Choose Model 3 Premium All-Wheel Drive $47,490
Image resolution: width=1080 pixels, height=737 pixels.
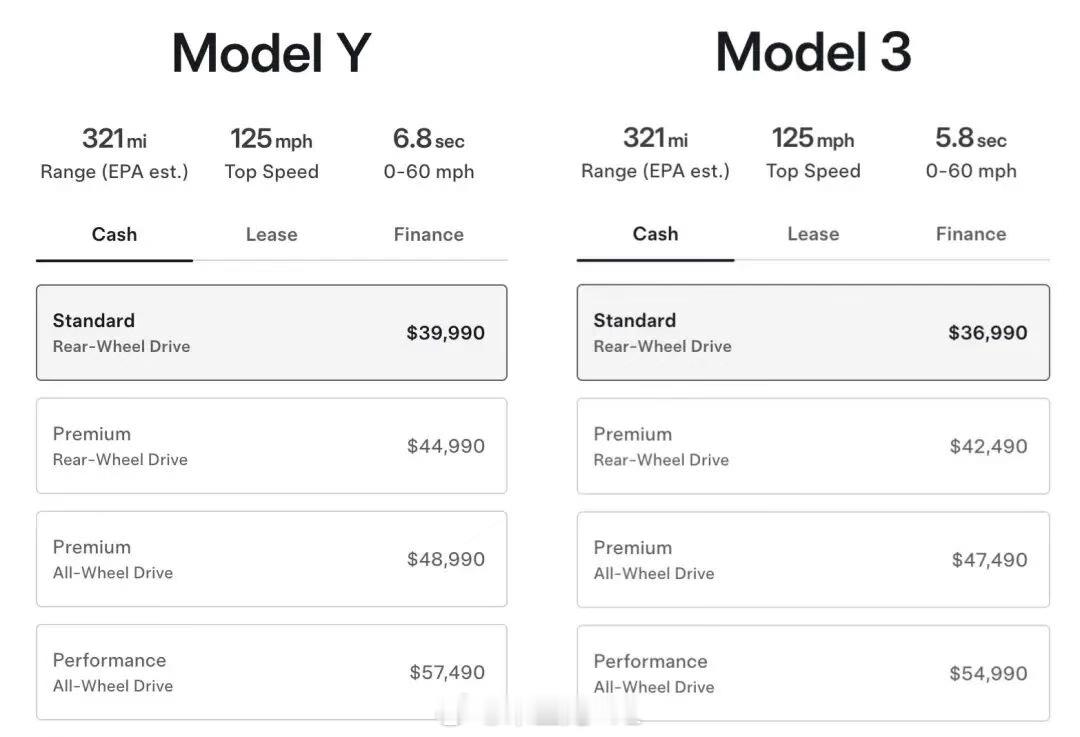[813, 560]
